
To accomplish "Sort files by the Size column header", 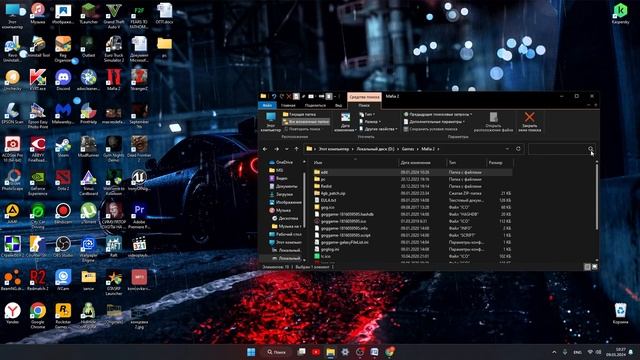I will [x=500, y=163].
